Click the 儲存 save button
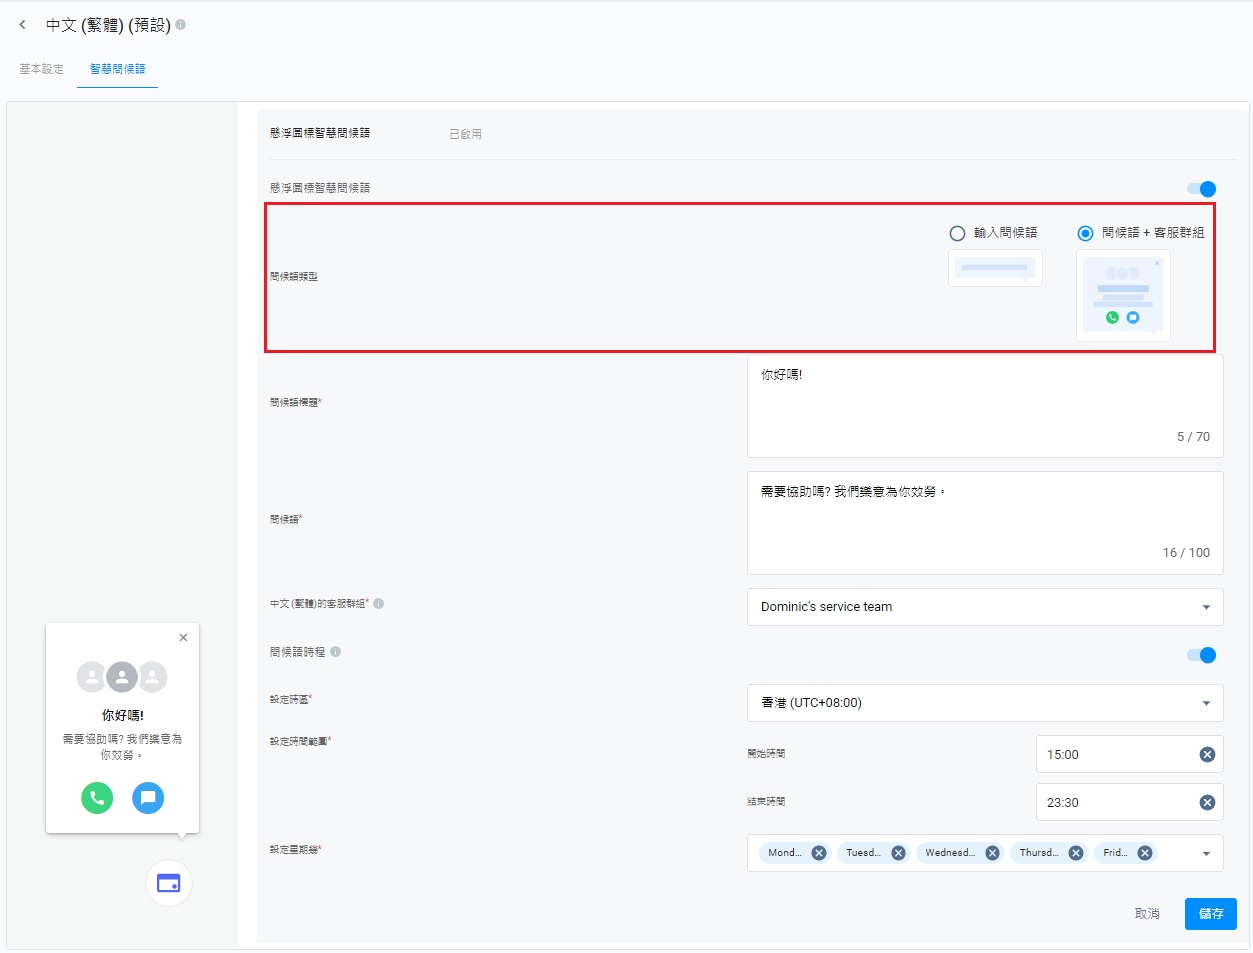Image resolution: width=1253 pixels, height=953 pixels. 1210,914
